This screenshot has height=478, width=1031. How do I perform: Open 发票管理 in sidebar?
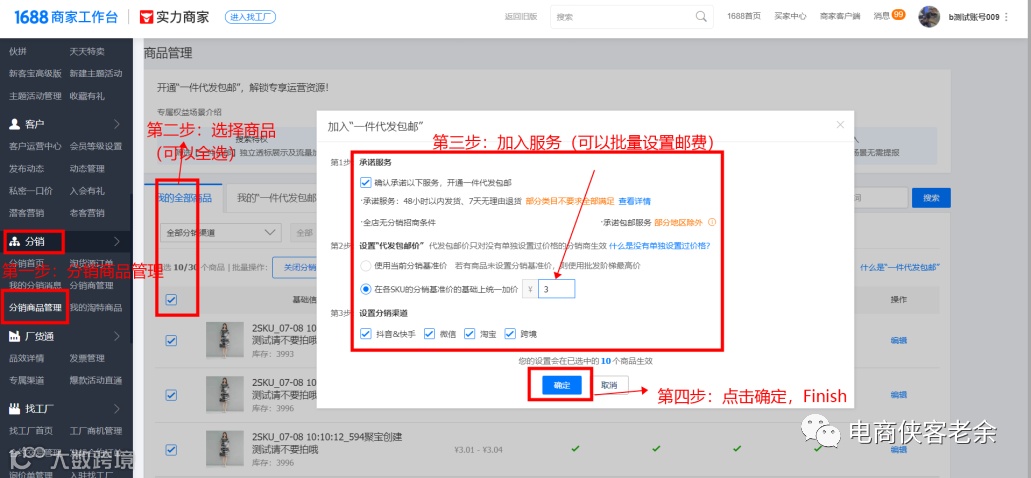[87, 358]
